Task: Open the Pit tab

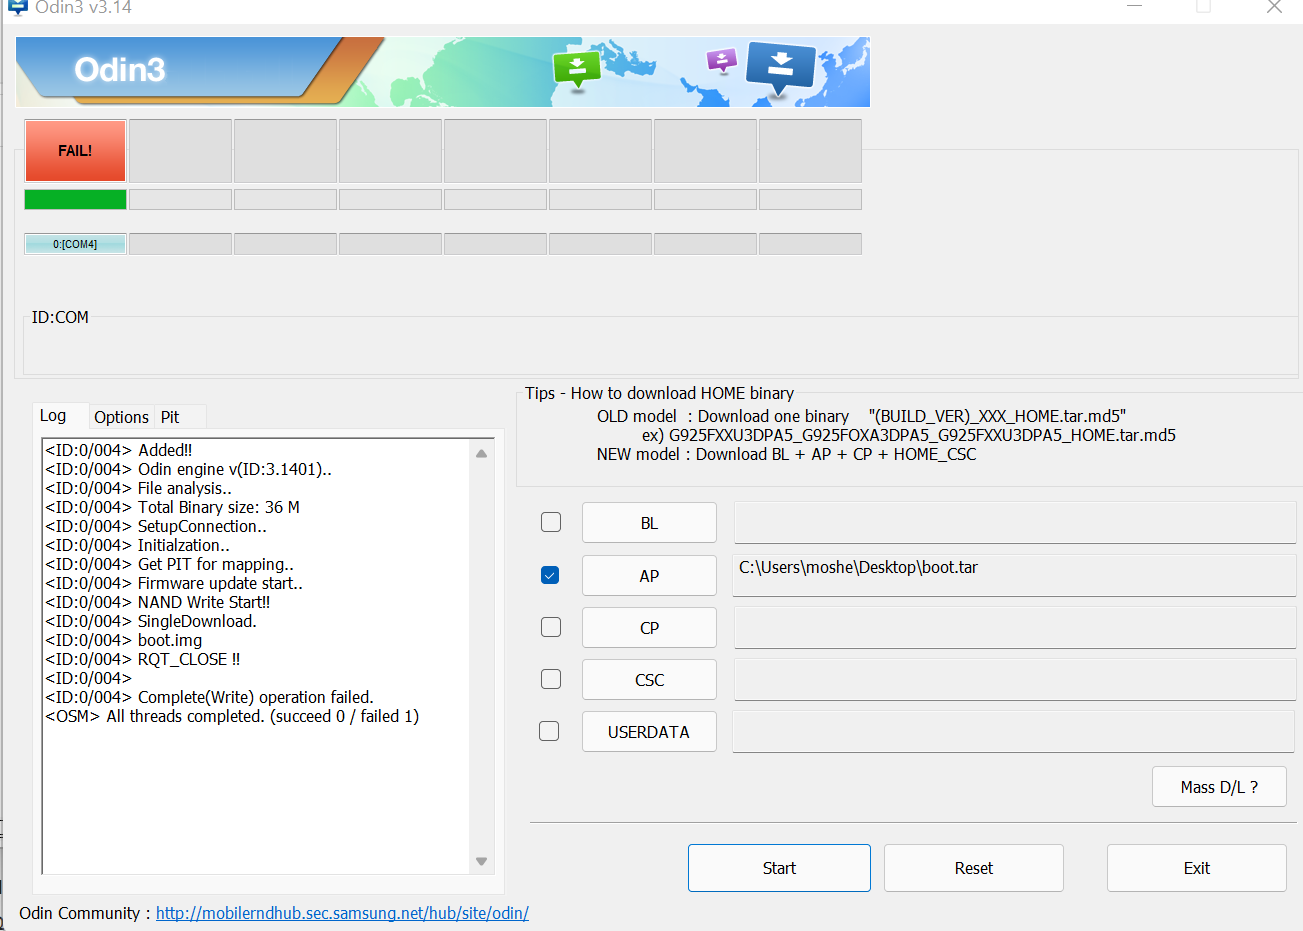Action: pos(170,417)
